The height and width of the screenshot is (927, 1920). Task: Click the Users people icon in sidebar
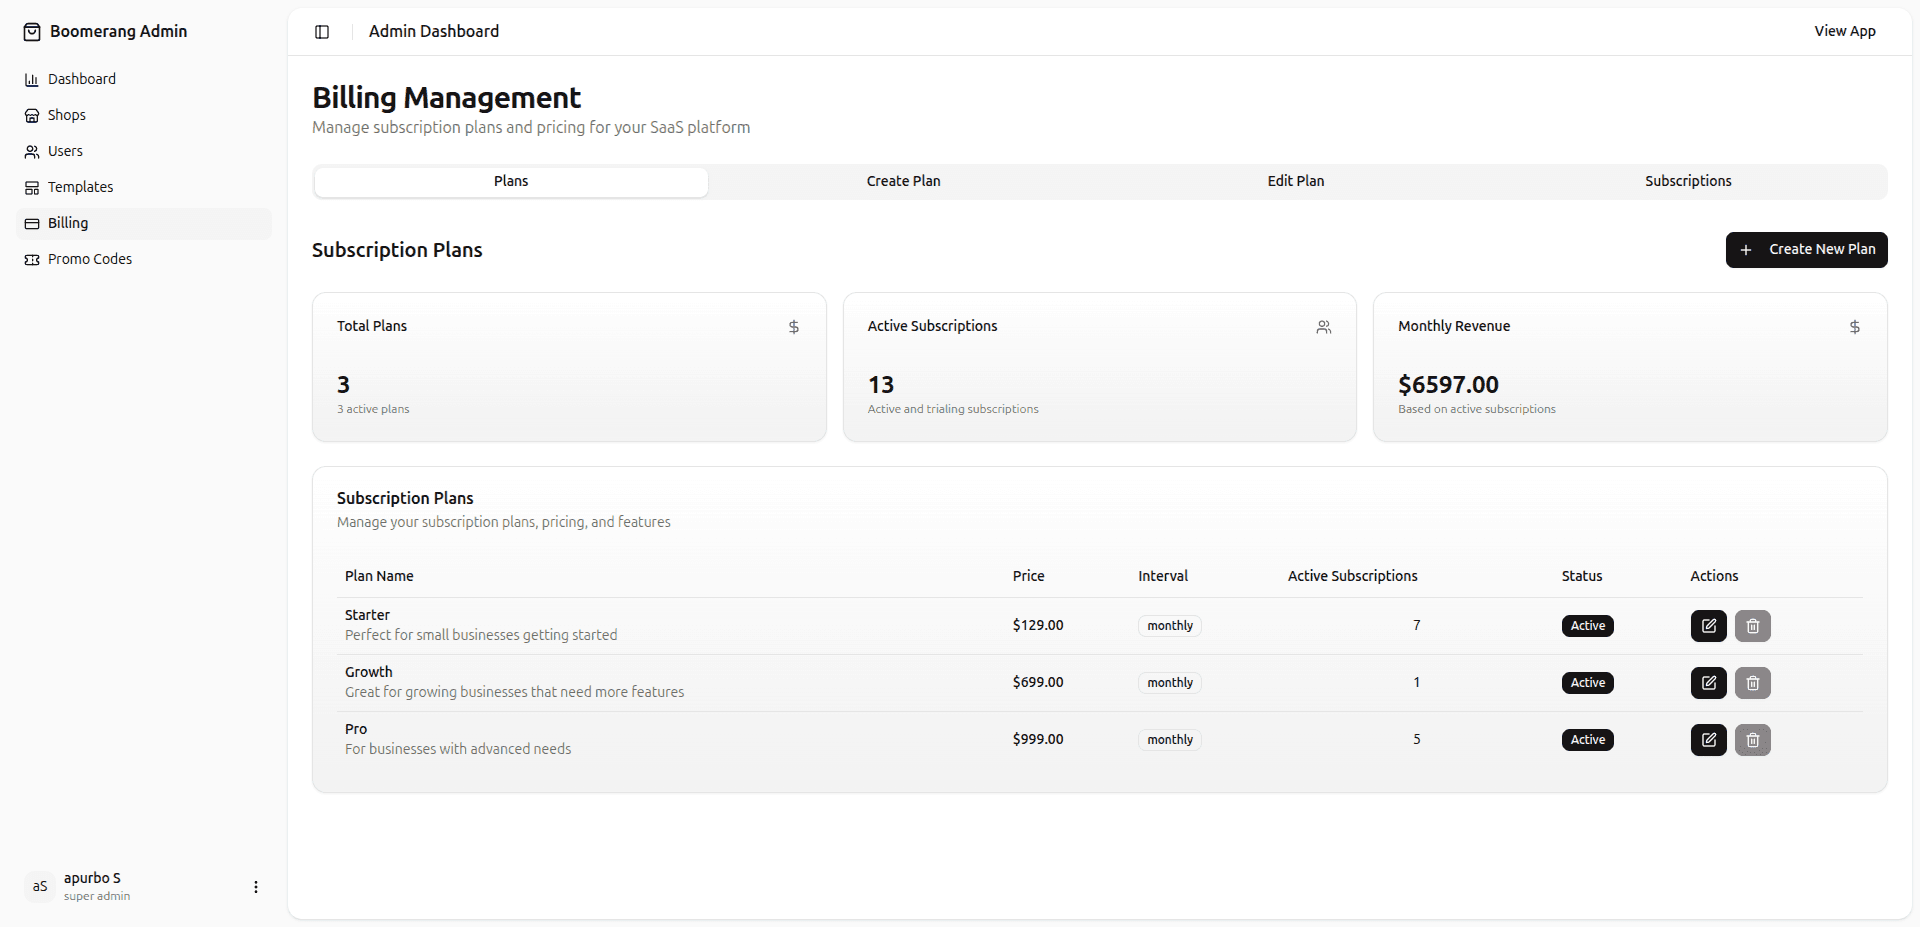(32, 152)
